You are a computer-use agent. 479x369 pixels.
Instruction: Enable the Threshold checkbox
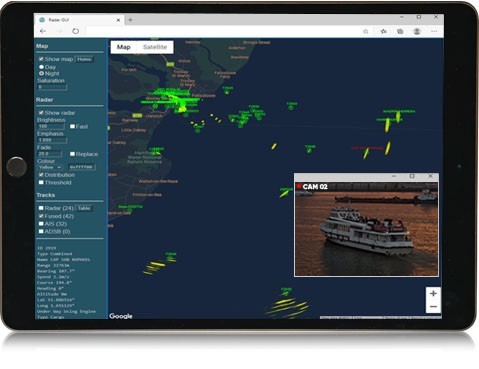coord(41,182)
